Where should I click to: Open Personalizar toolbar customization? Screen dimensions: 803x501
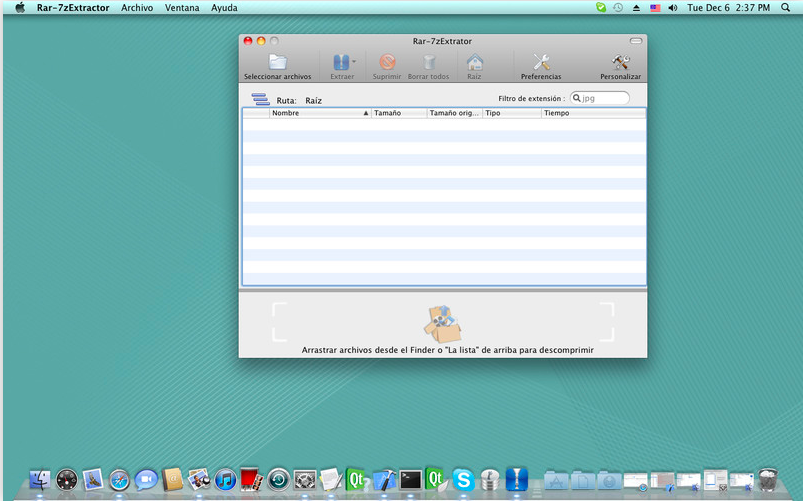point(620,62)
